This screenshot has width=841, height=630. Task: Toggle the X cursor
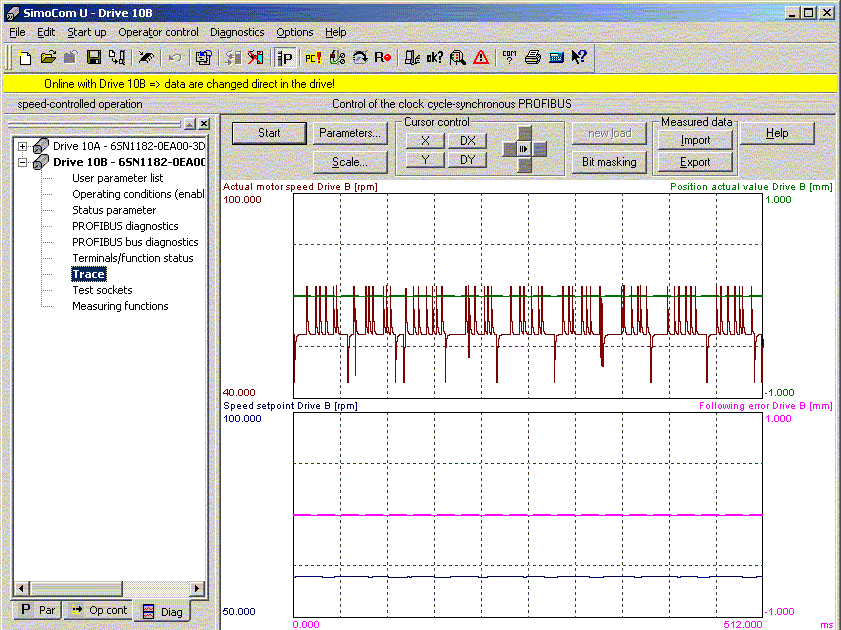pos(425,140)
